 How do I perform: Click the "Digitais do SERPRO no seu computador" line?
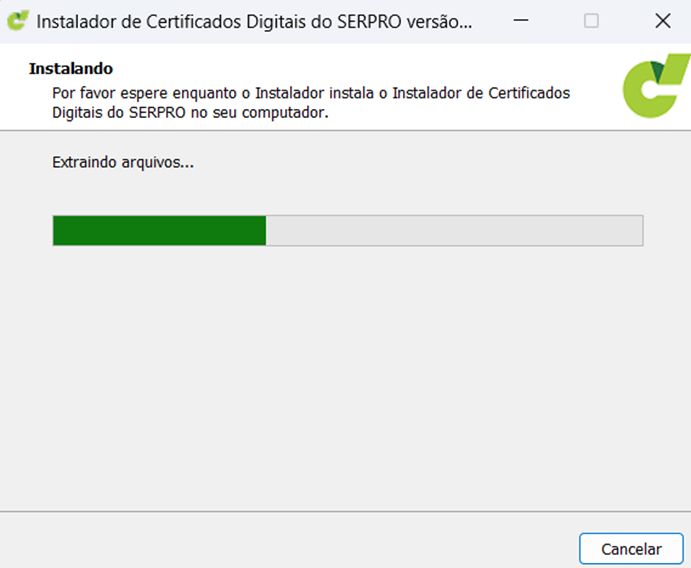(190, 113)
